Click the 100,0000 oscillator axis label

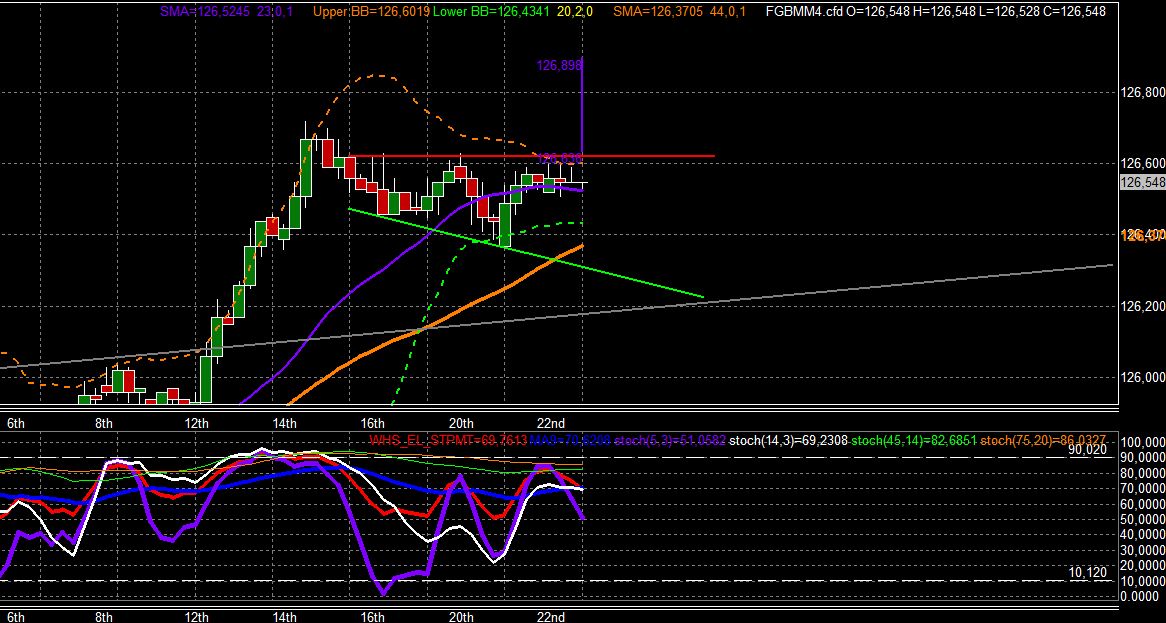pyautogui.click(x=1141, y=443)
